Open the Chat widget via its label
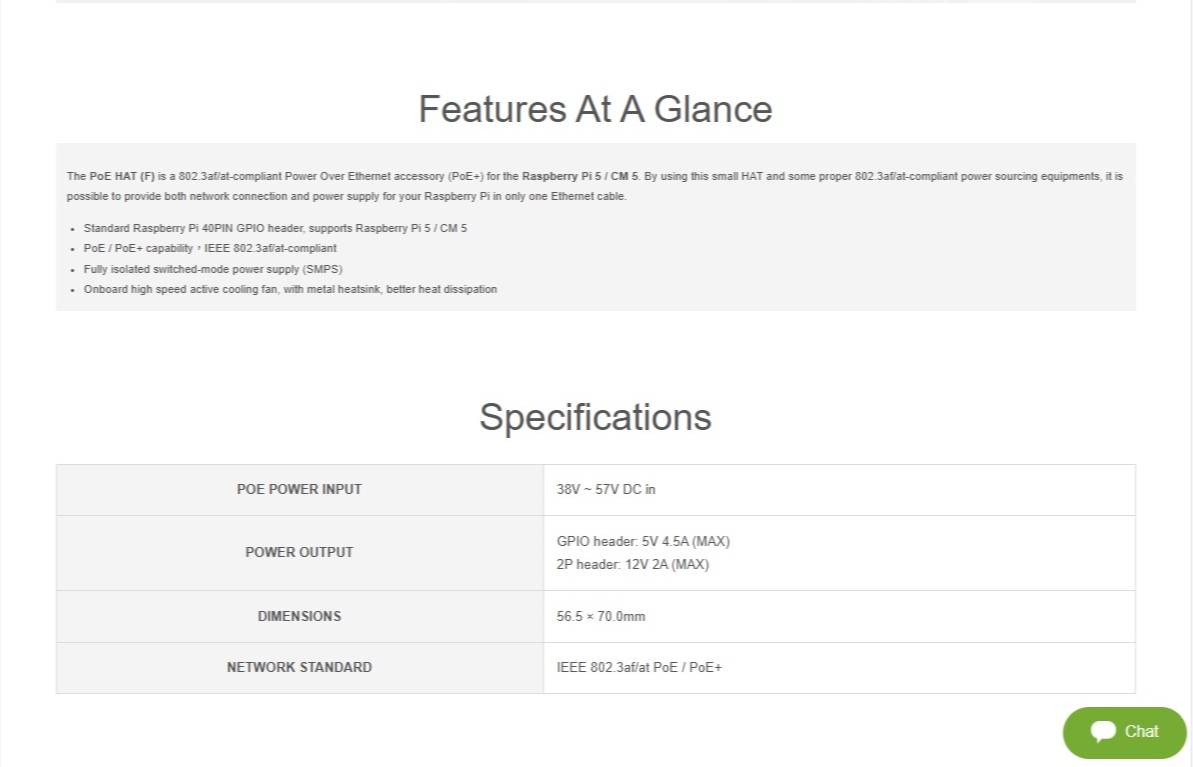Screen dimensions: 1193x767 (x=1141, y=731)
